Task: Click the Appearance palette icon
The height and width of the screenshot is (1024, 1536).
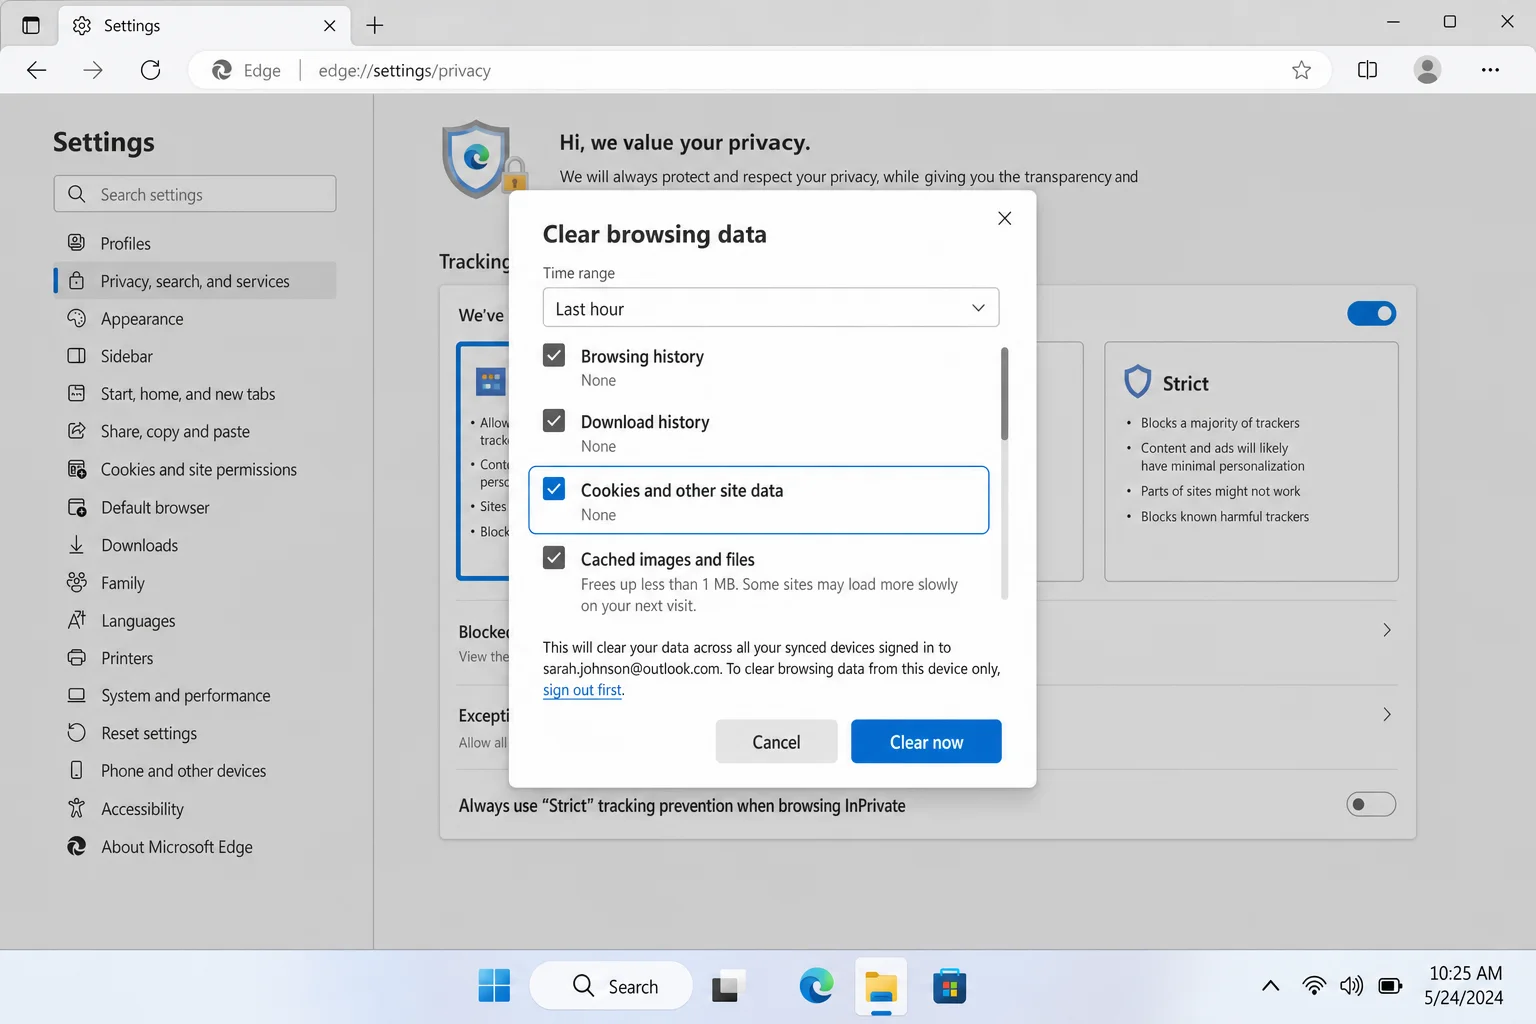Action: click(x=76, y=318)
